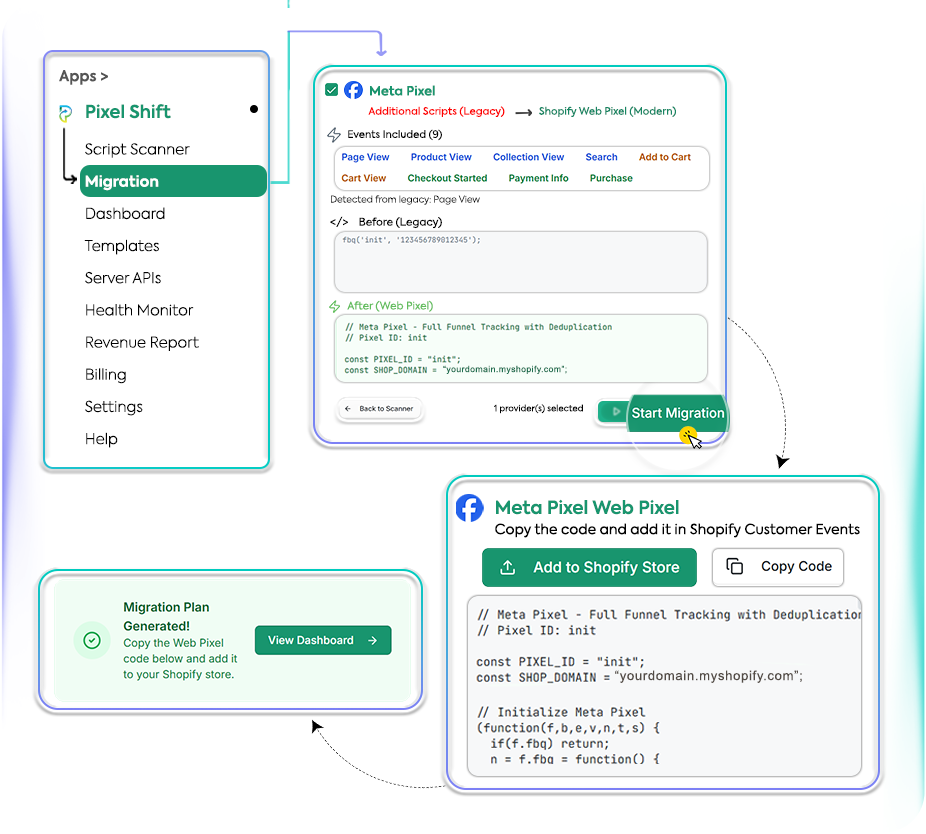Click the green checkmark success icon
The width and height of the screenshot is (926, 834).
click(x=92, y=640)
